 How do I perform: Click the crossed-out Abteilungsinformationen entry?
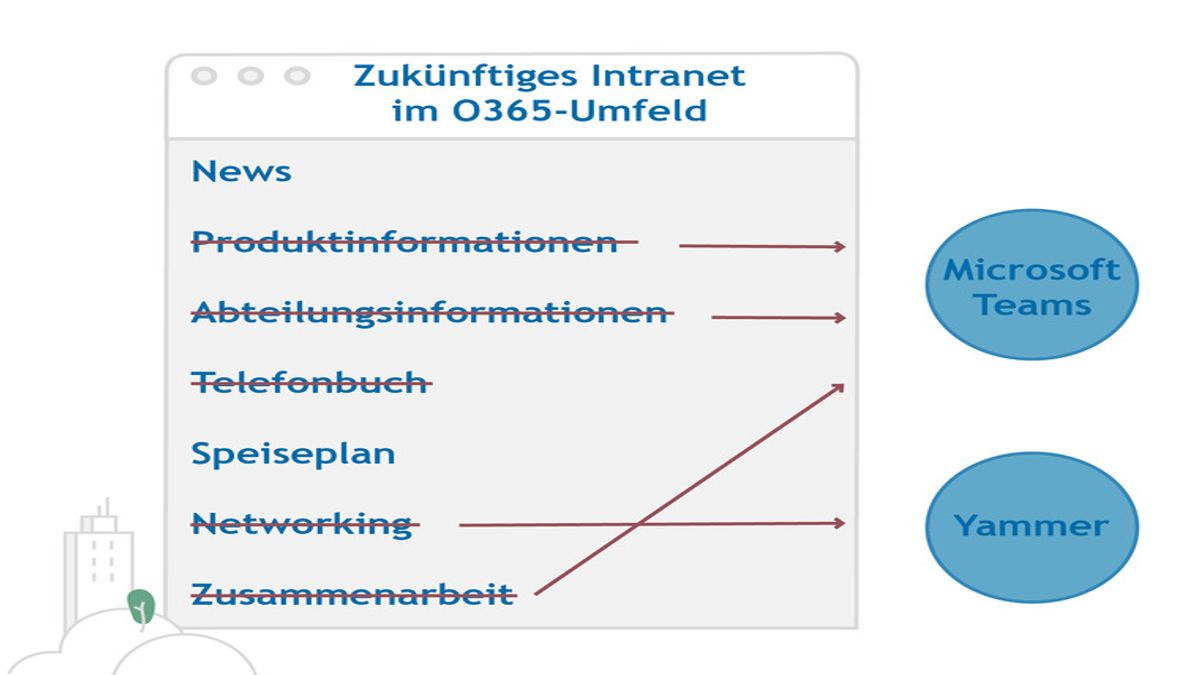429,312
